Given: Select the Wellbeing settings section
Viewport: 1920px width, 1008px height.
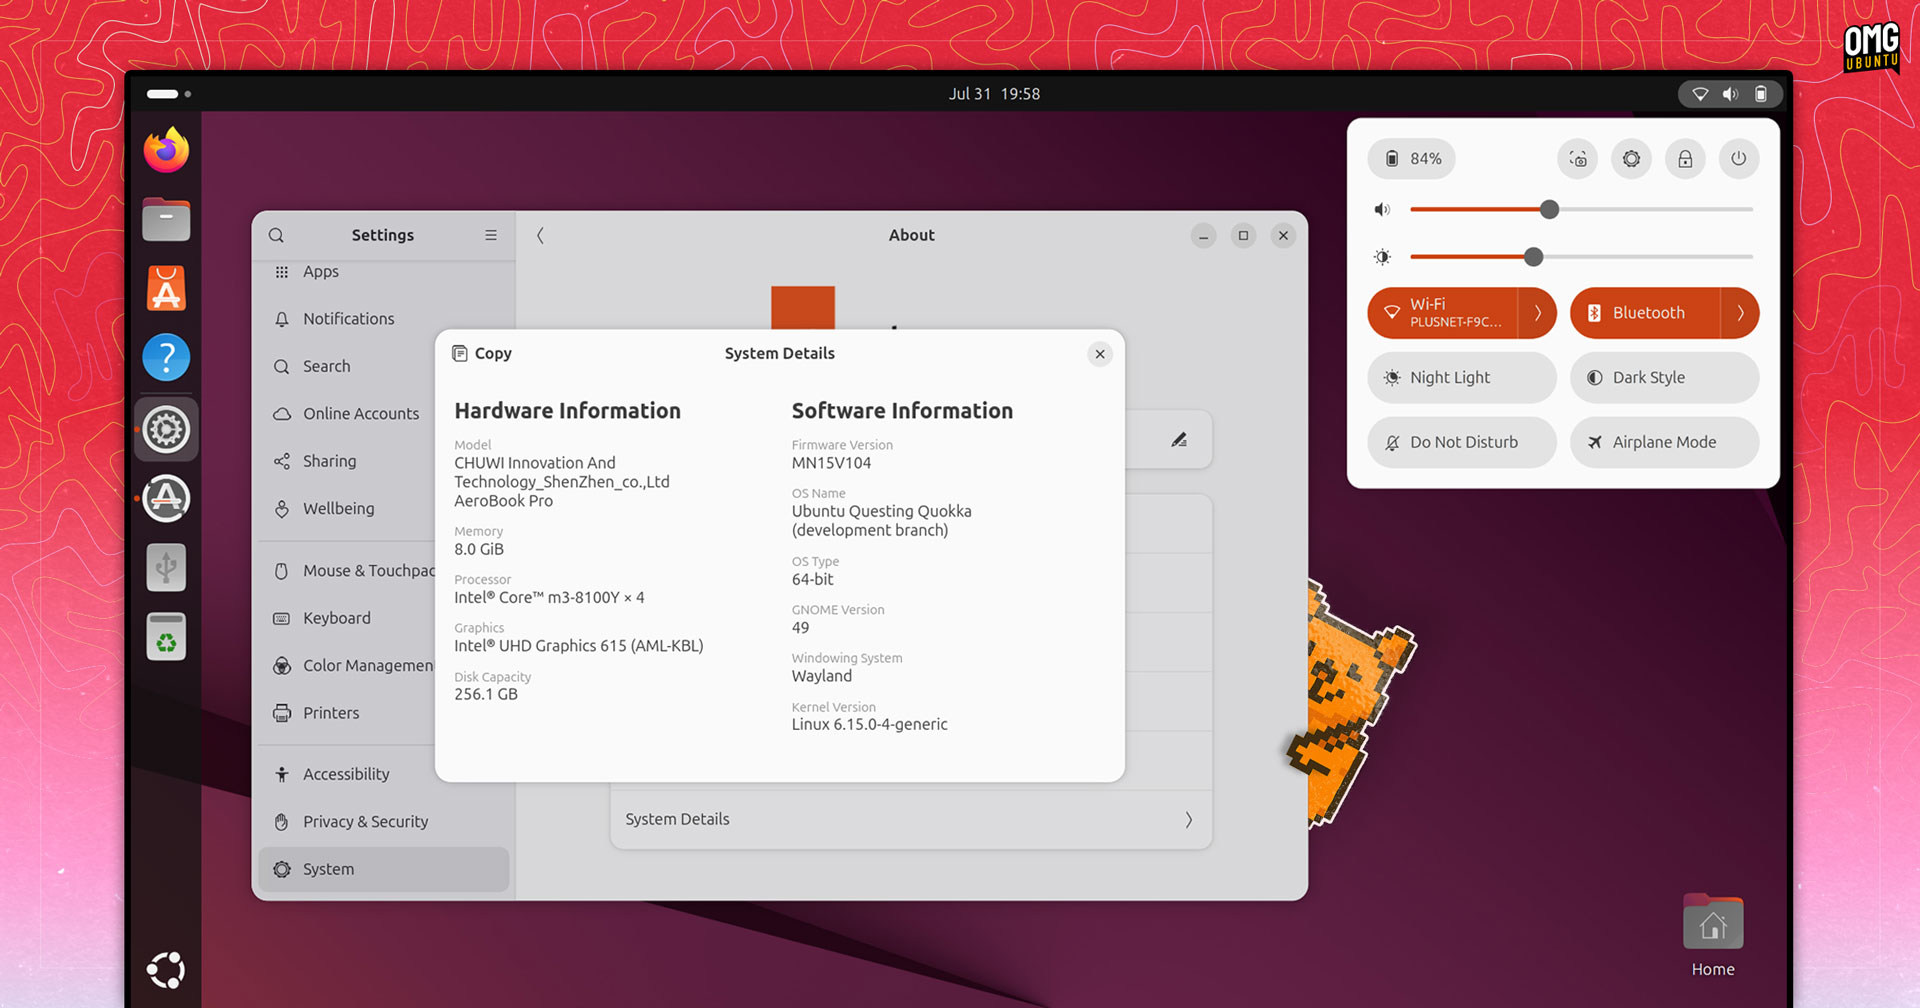Looking at the screenshot, I should tap(336, 508).
